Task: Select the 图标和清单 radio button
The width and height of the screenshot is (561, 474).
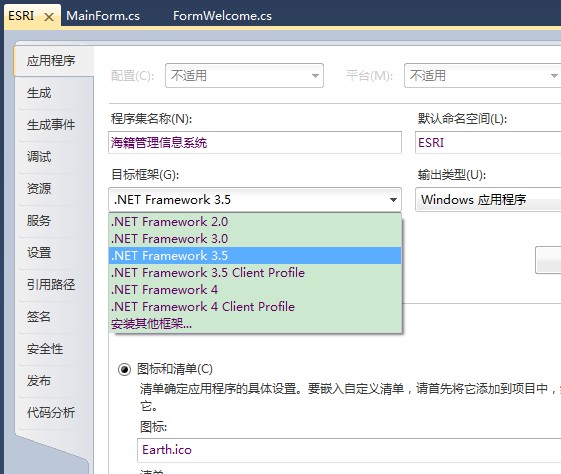Action: click(x=125, y=369)
